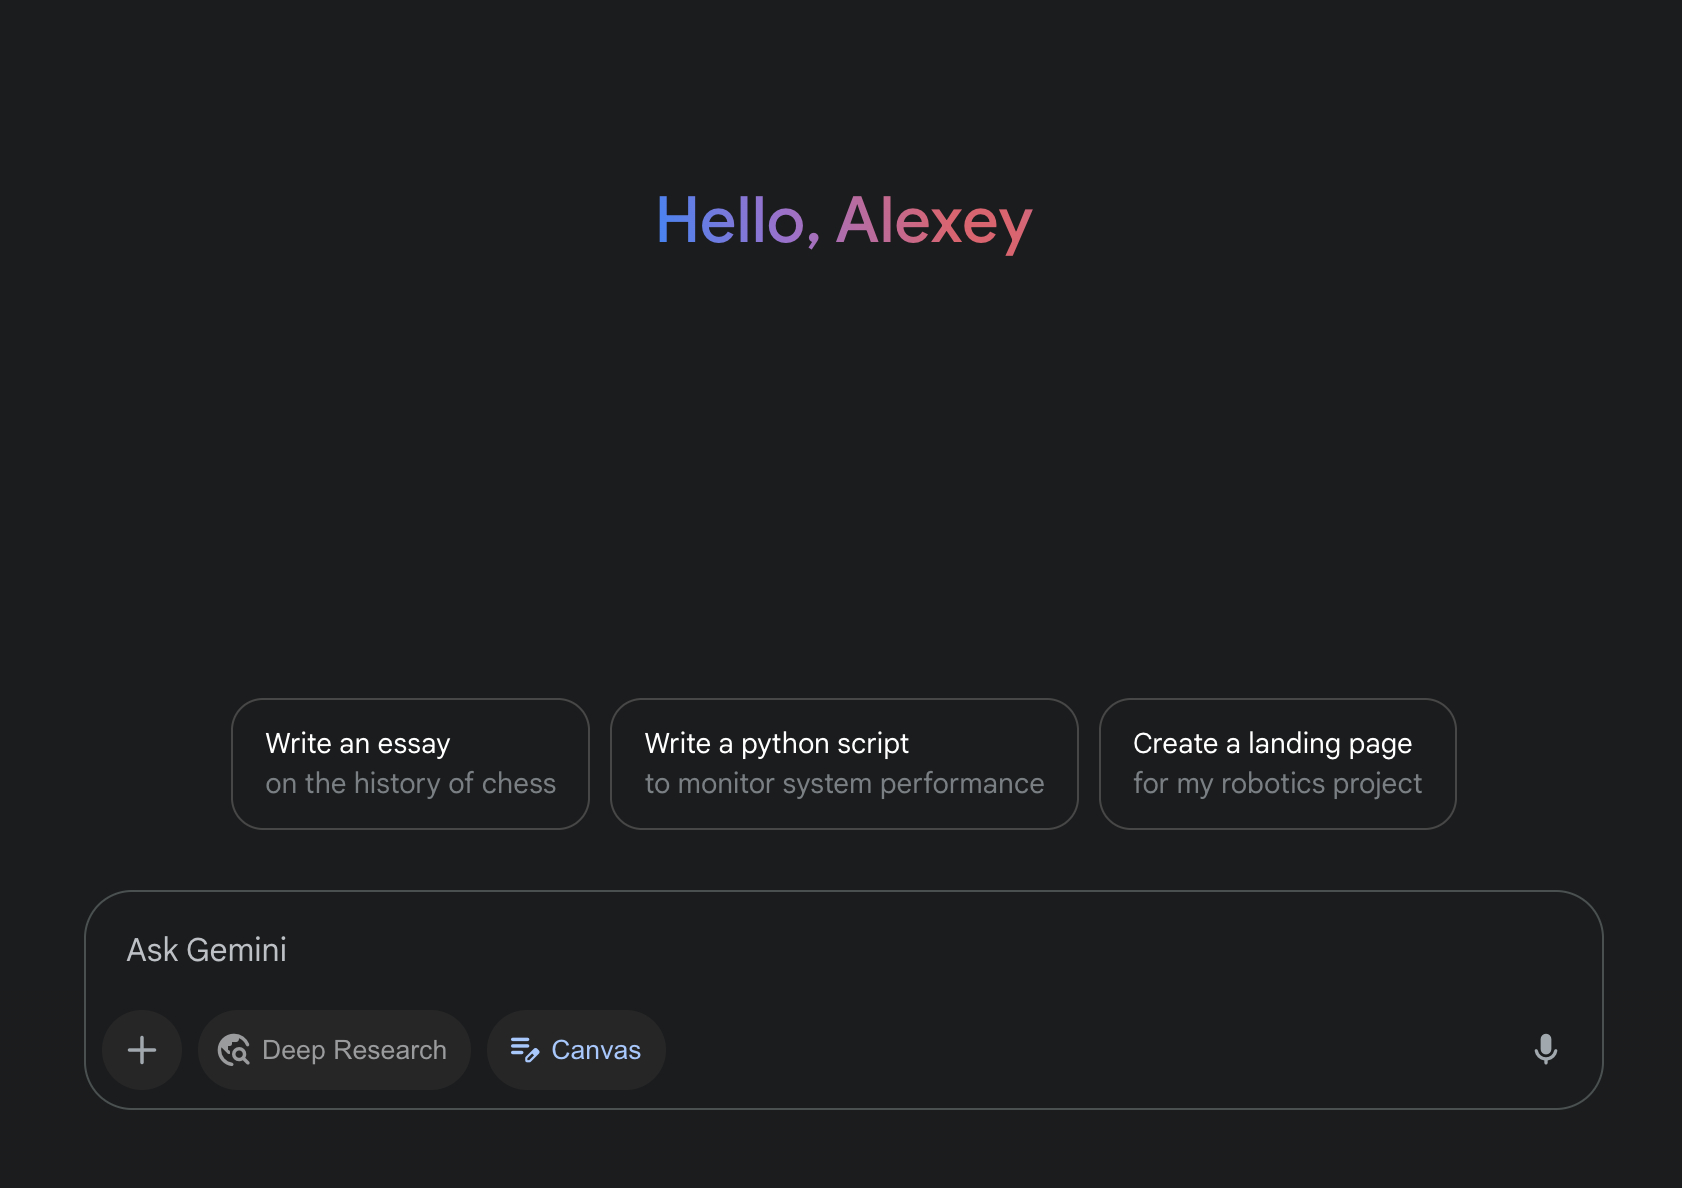Click the 'Hello, Alexey' greeting heading
The image size is (1682, 1188).
[x=844, y=221]
